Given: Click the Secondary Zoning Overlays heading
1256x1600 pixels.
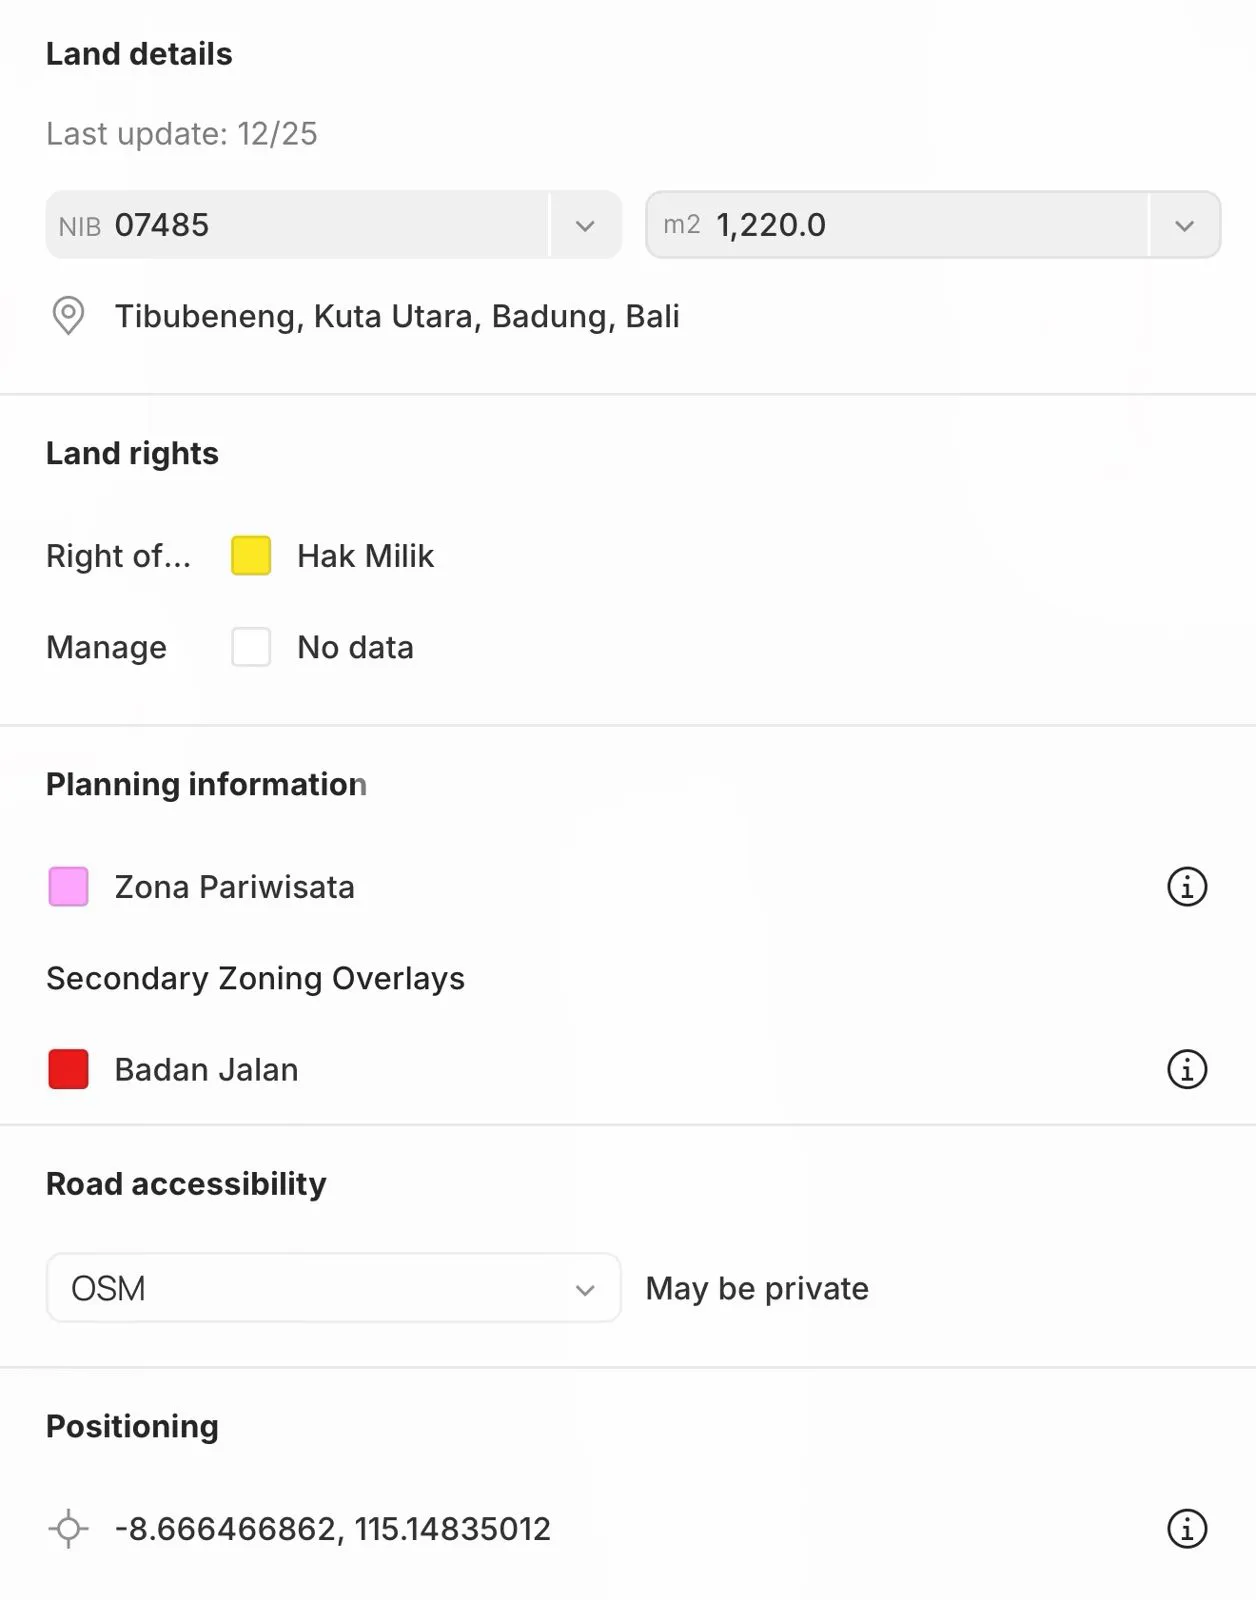Looking at the screenshot, I should pyautogui.click(x=255, y=978).
